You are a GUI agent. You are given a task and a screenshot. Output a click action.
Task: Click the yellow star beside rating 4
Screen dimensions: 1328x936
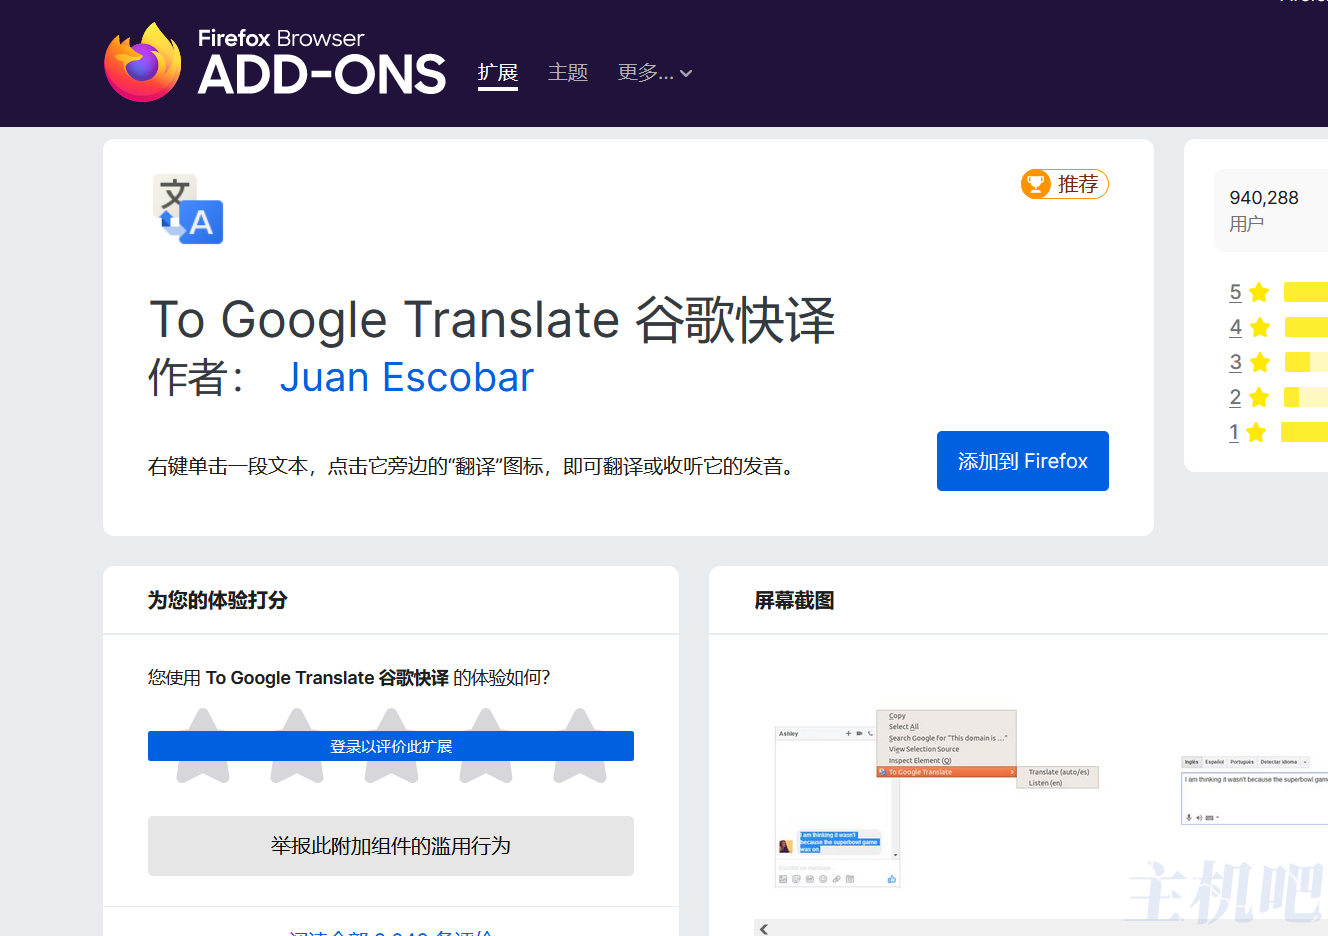point(1260,327)
